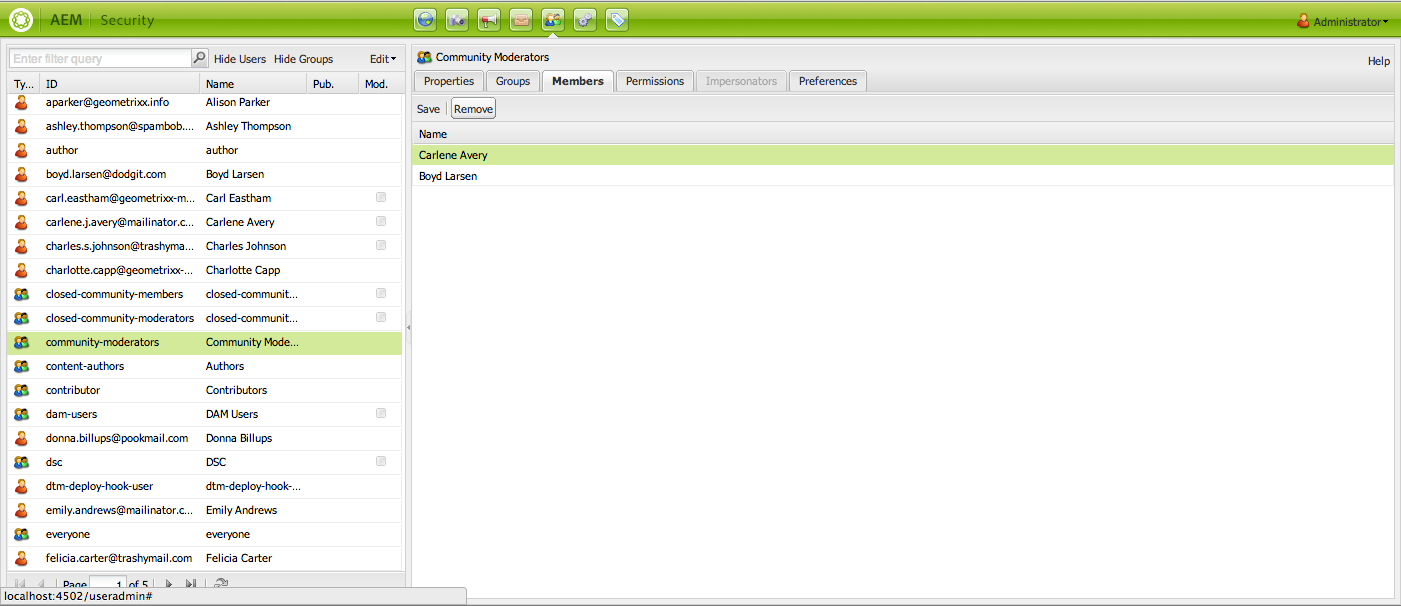This screenshot has height=606, width=1401.
Task: Open the Digital Assets camera icon
Action: point(458,19)
